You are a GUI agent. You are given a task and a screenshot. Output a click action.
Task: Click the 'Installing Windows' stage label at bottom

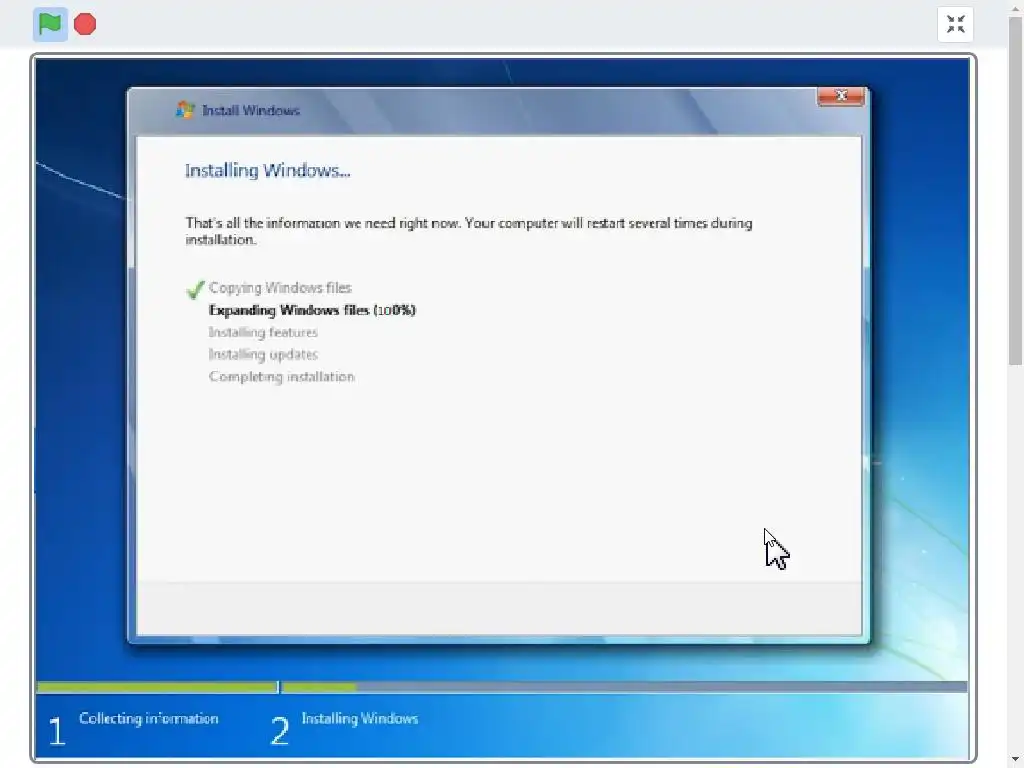click(x=360, y=718)
